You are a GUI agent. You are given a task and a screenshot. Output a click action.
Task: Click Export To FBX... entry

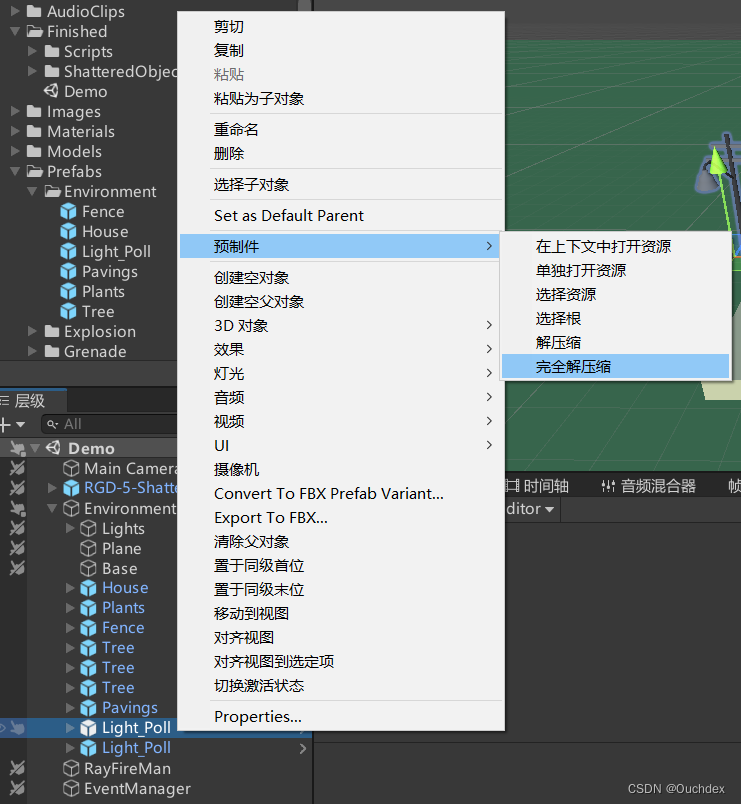pos(341,517)
